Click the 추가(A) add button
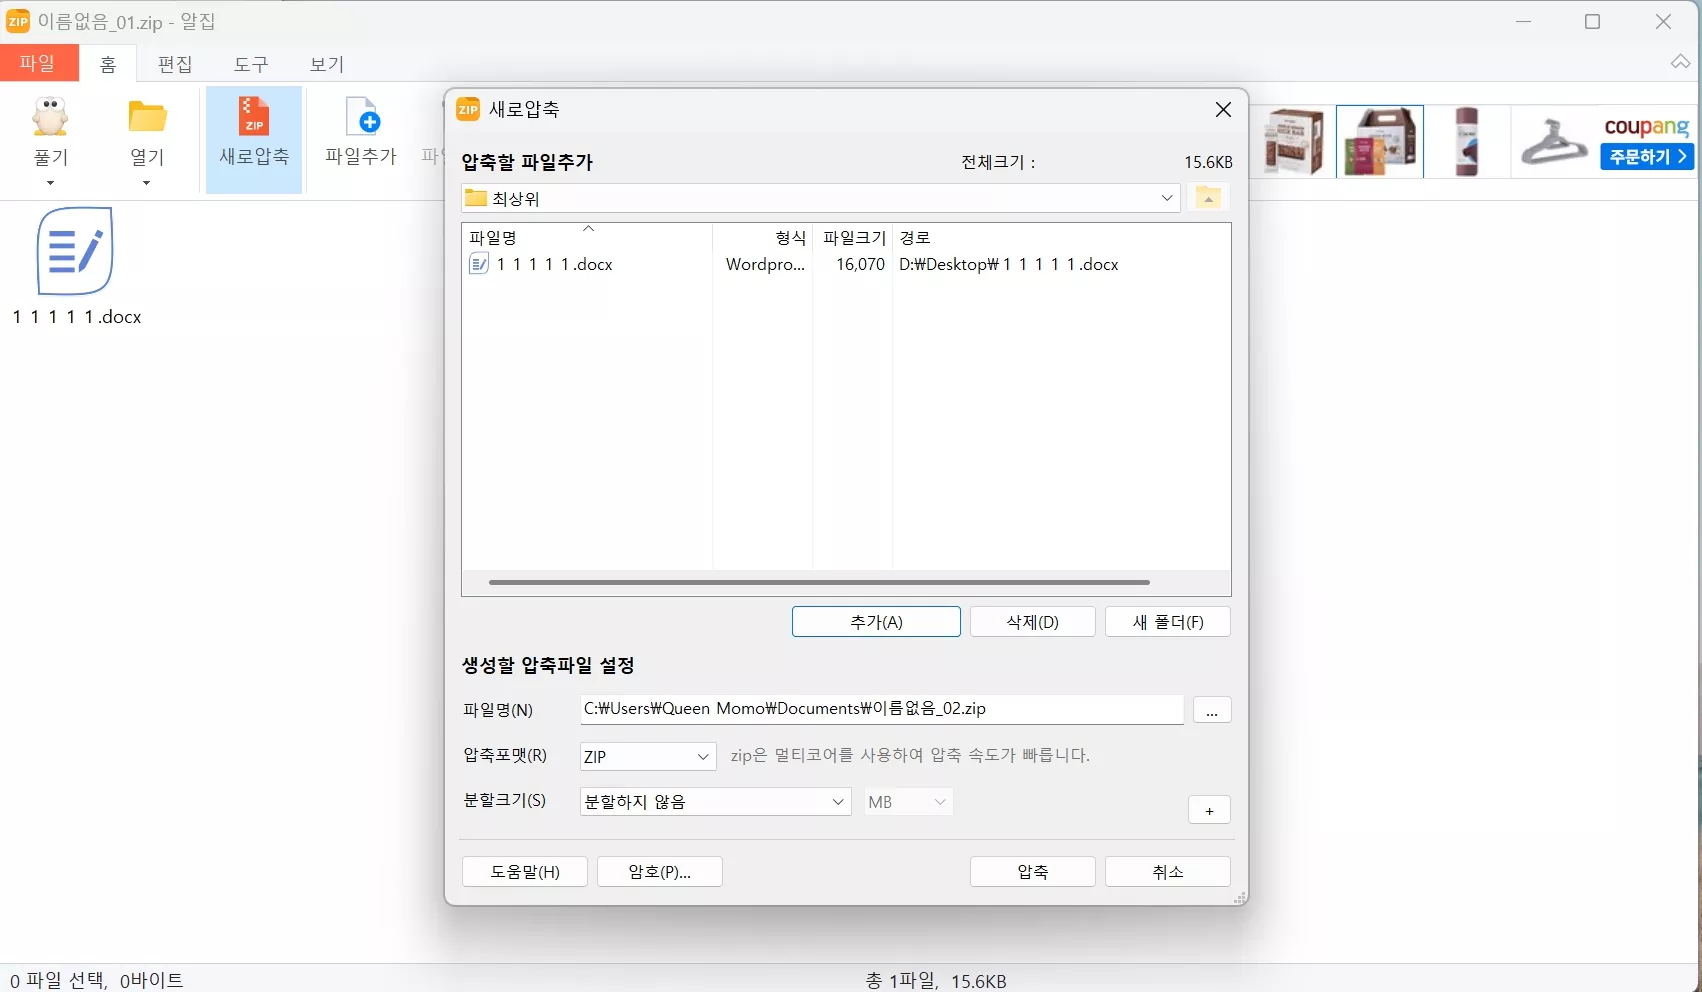 click(875, 621)
